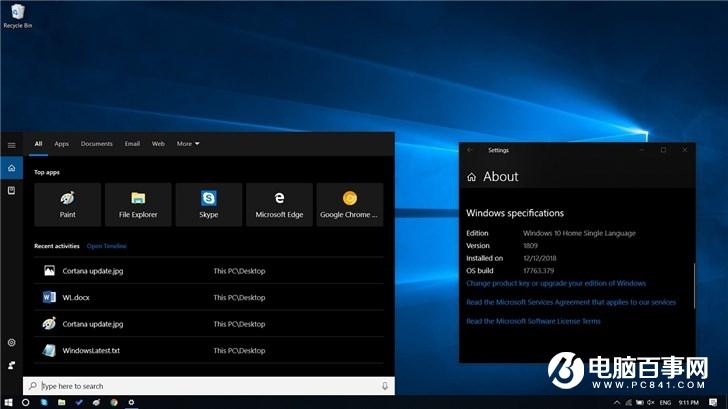Image resolution: width=728 pixels, height=409 pixels.
Task: Open WL.docx from recent activities
Action: pyautogui.click(x=209, y=297)
